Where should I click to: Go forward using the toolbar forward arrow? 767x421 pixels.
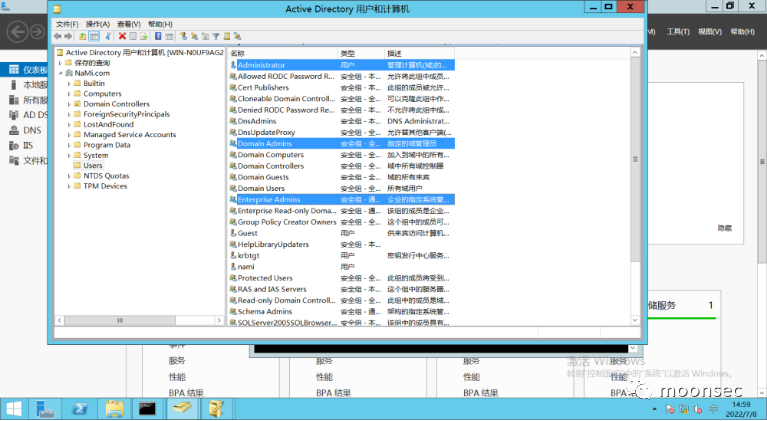[x=68, y=36]
